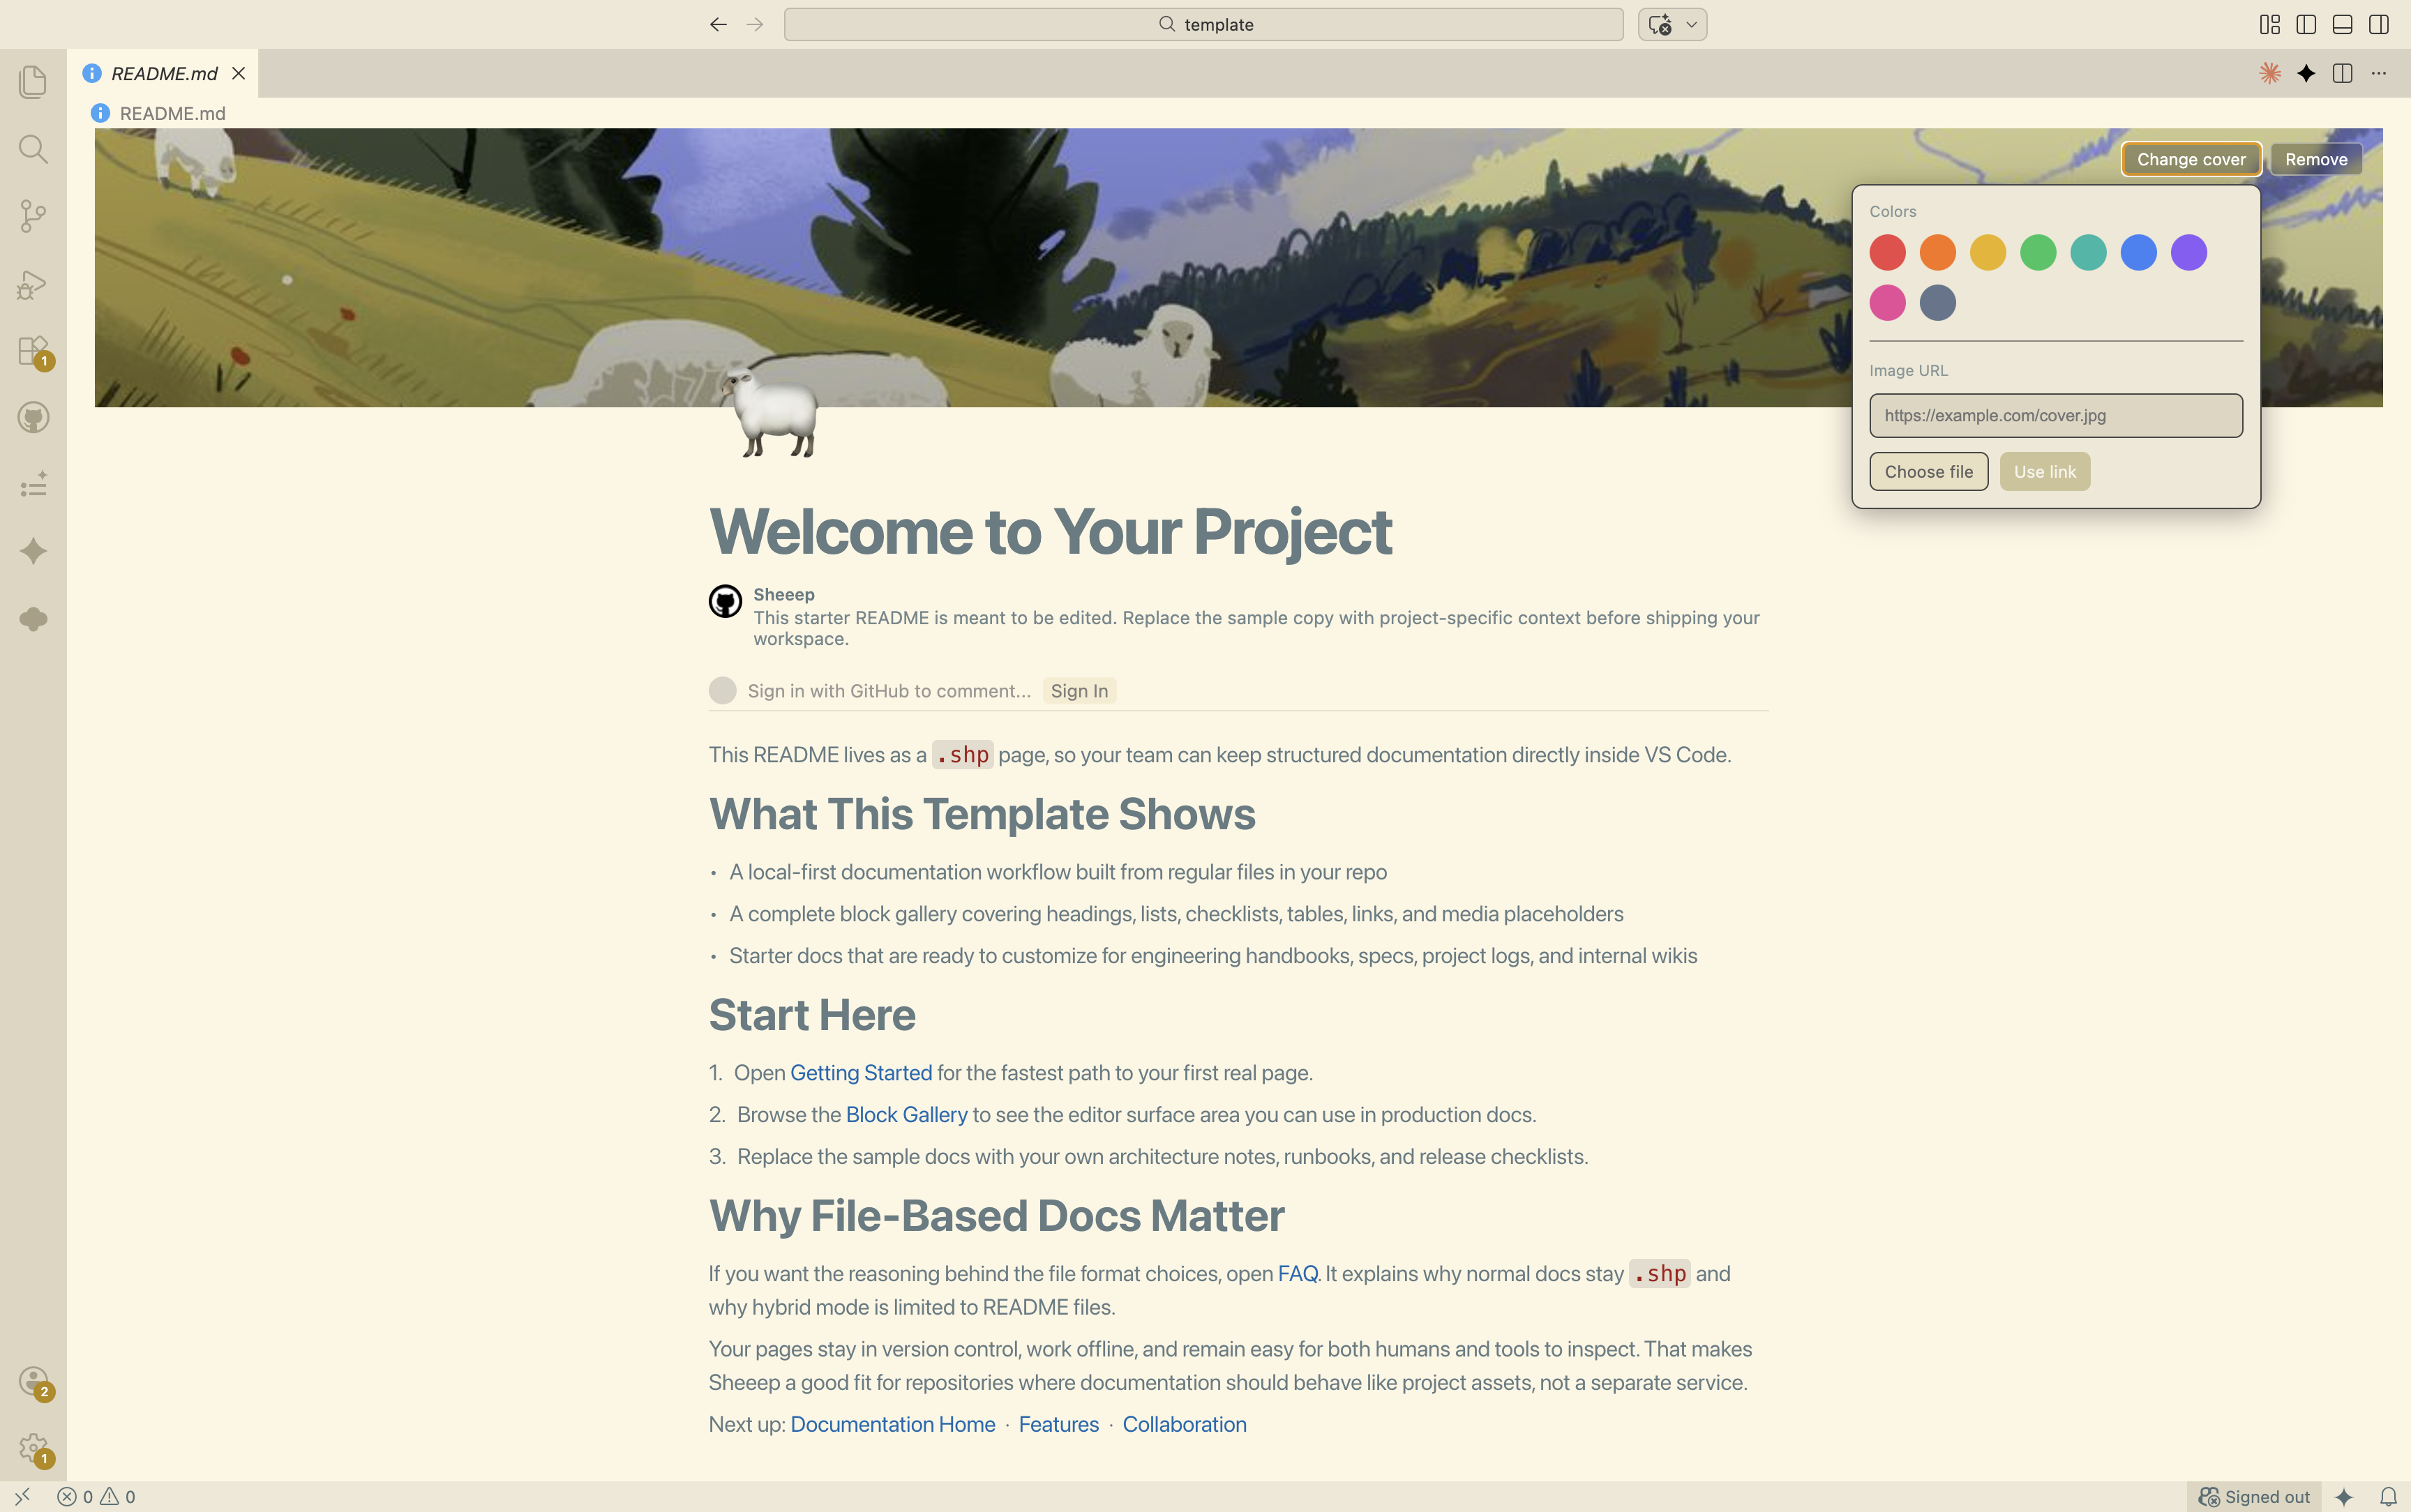Open the Manage settings gear icon
The height and width of the screenshot is (1512, 2411).
33,1447
